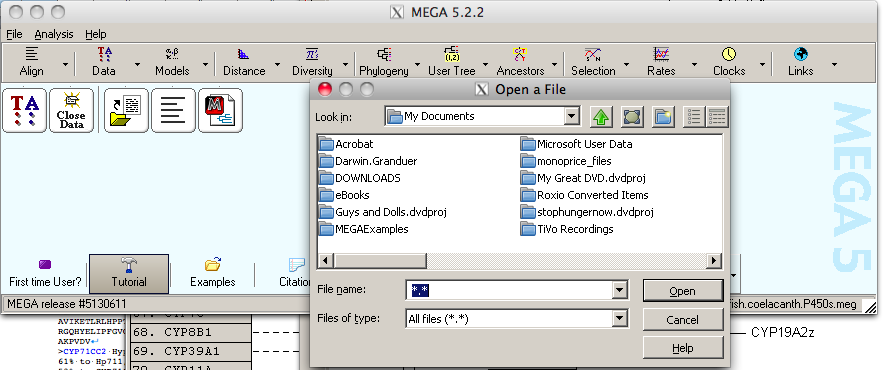Click the CYP19A2z label in background tree
This screenshot has width=883, height=370.
click(x=783, y=333)
